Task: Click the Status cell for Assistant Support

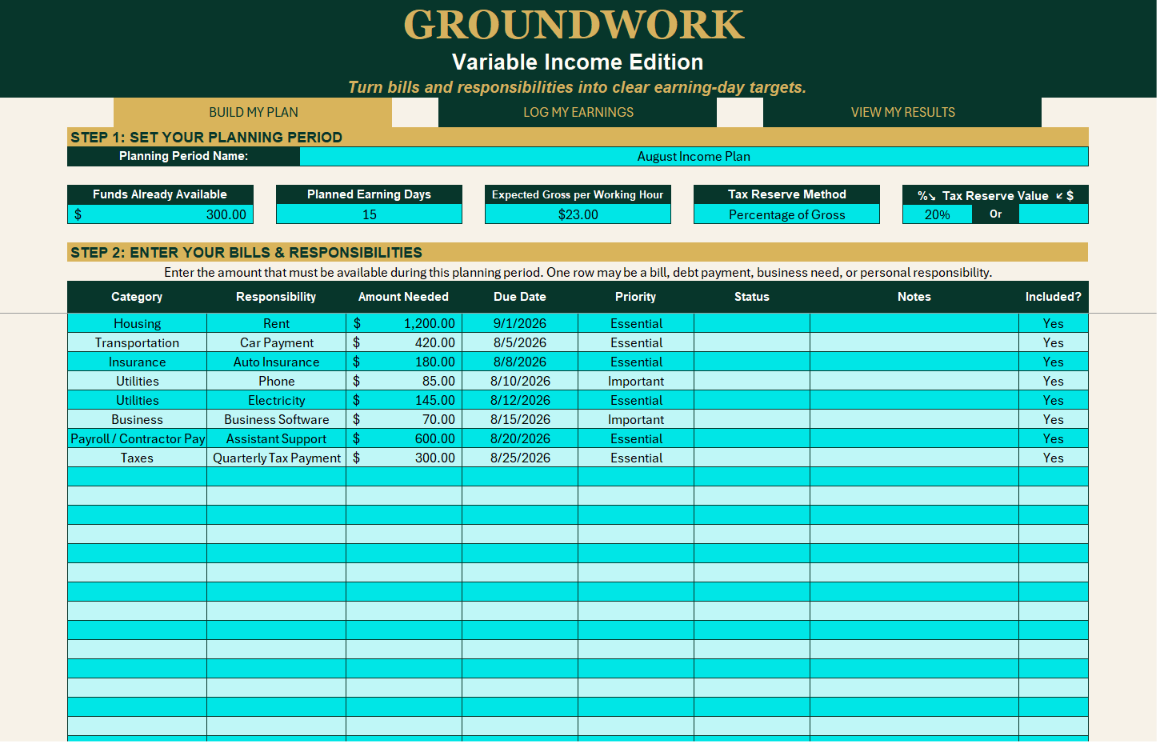Action: 752,438
